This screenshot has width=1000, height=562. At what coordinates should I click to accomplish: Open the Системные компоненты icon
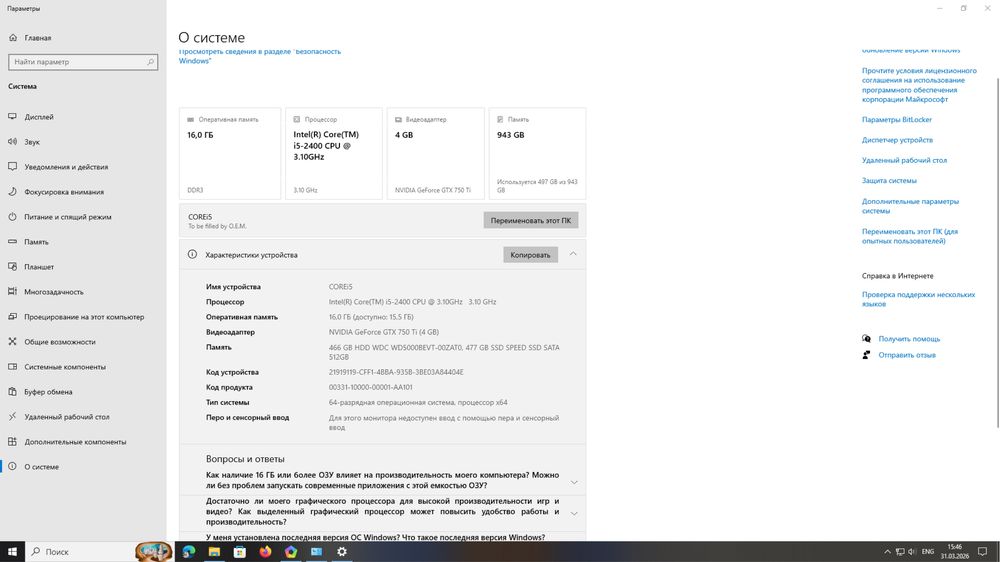tap(13, 367)
